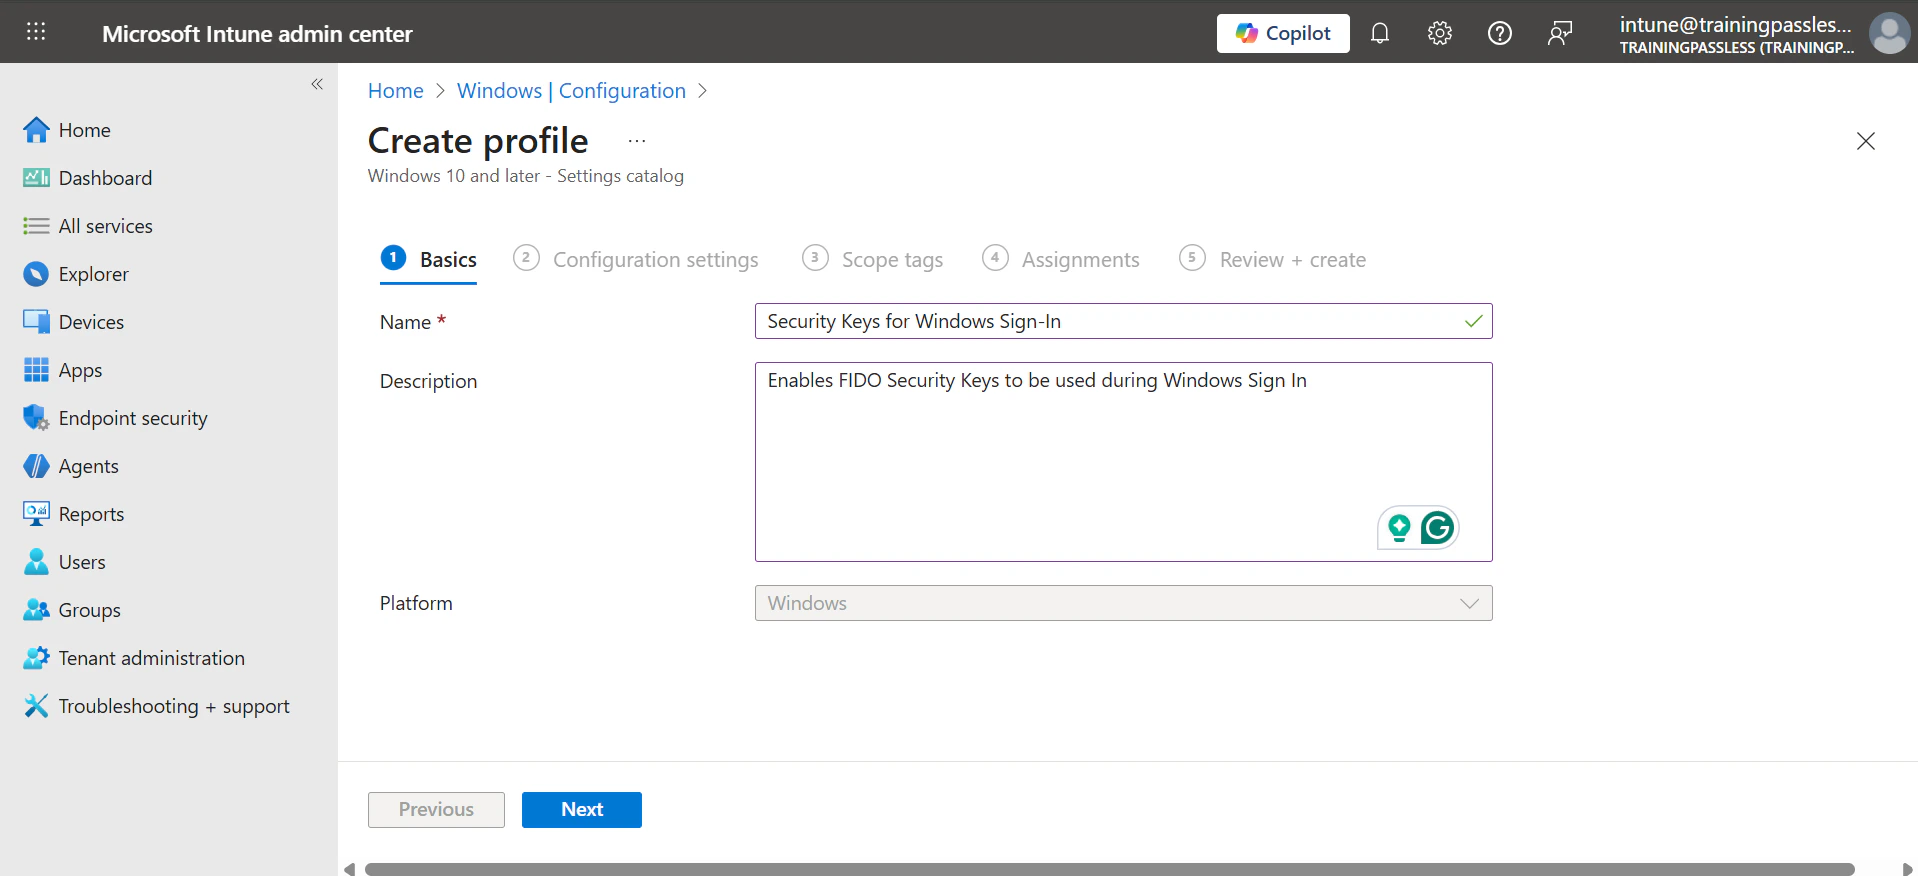Click the Dashboard icon in sidebar
The image size is (1918, 876).
click(36, 178)
